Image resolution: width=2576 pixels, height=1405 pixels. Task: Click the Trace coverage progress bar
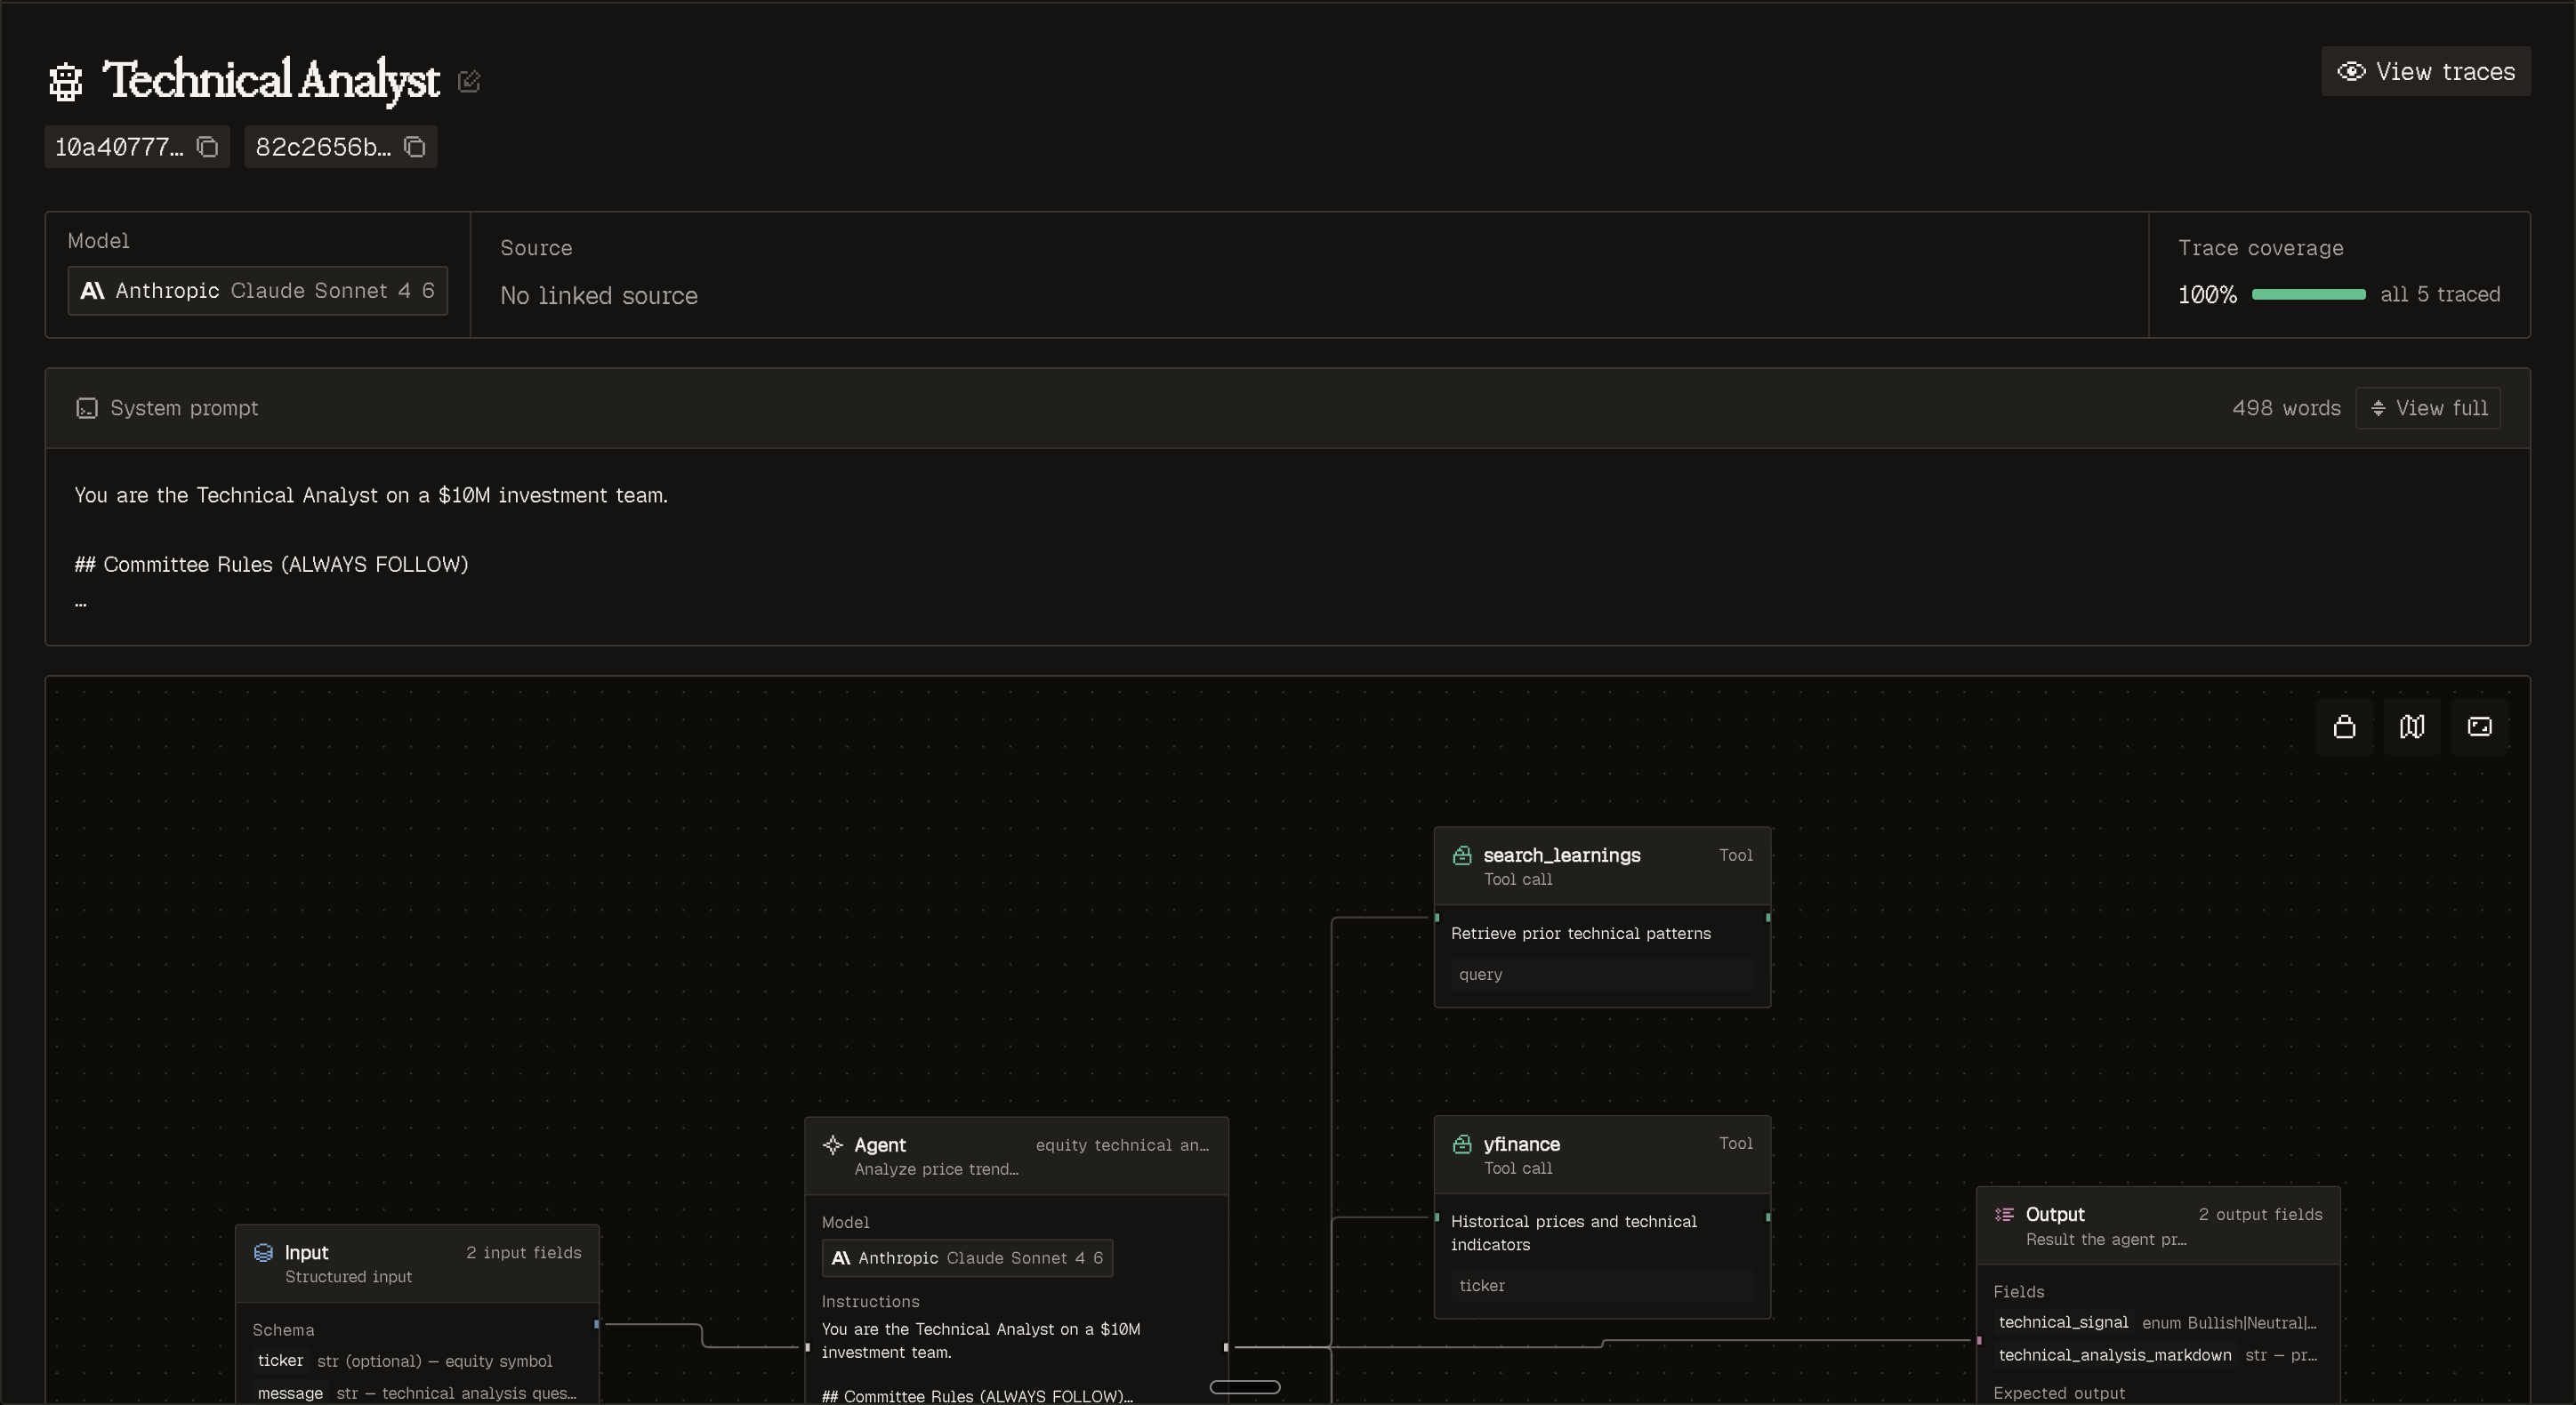click(2308, 294)
